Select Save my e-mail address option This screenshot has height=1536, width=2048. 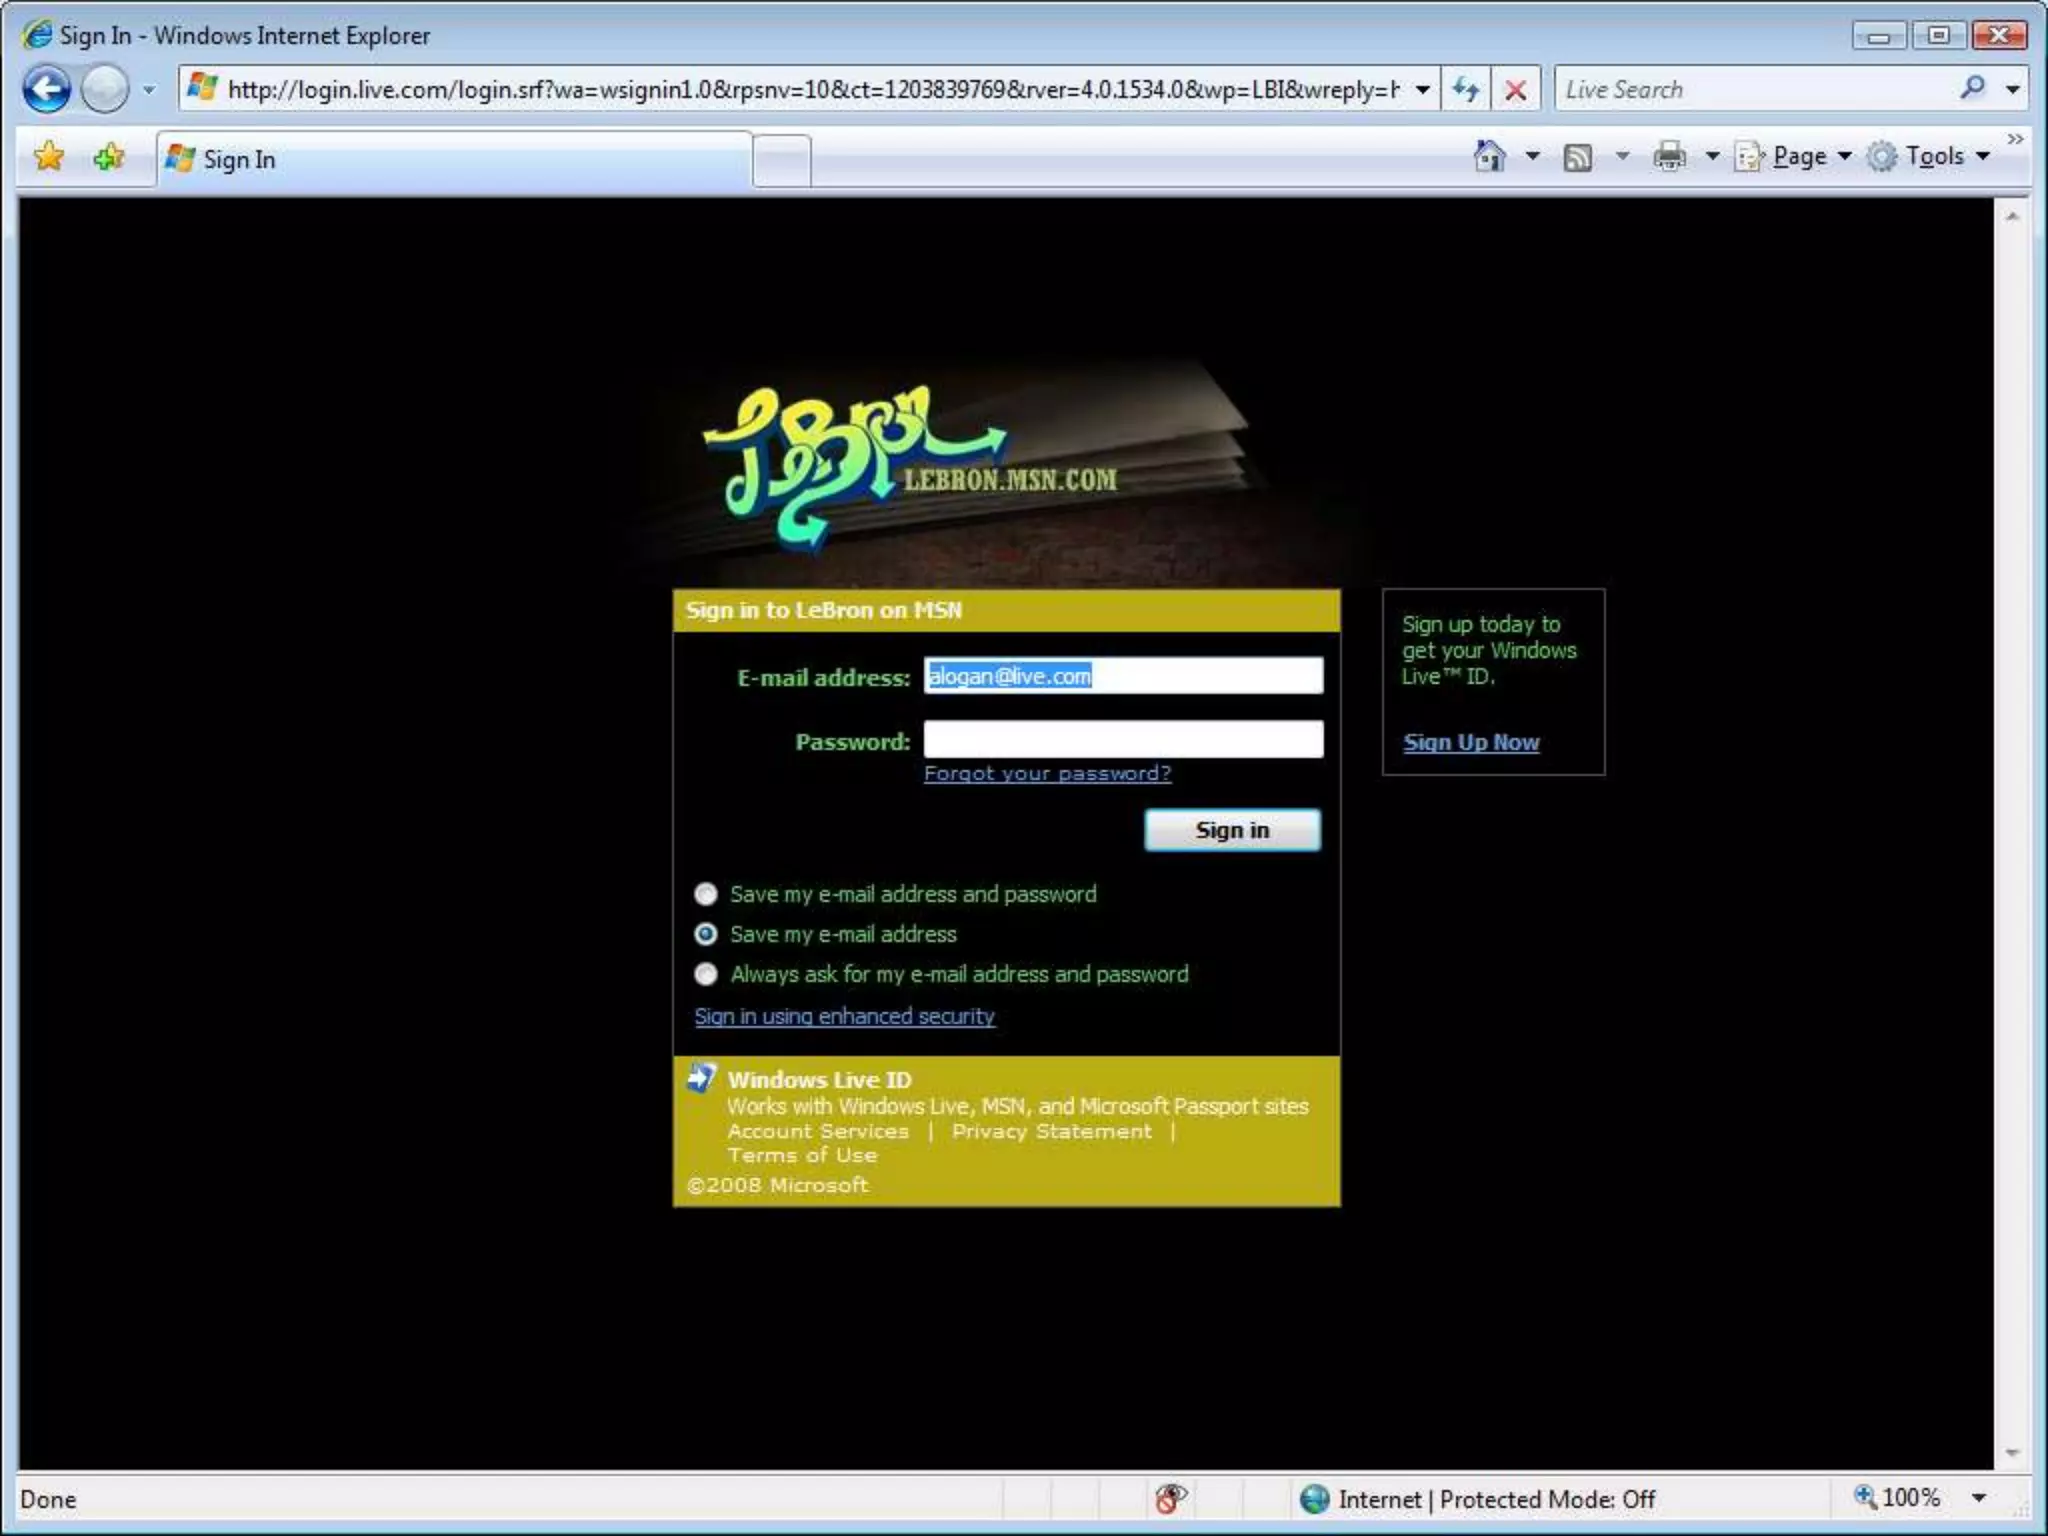point(706,933)
